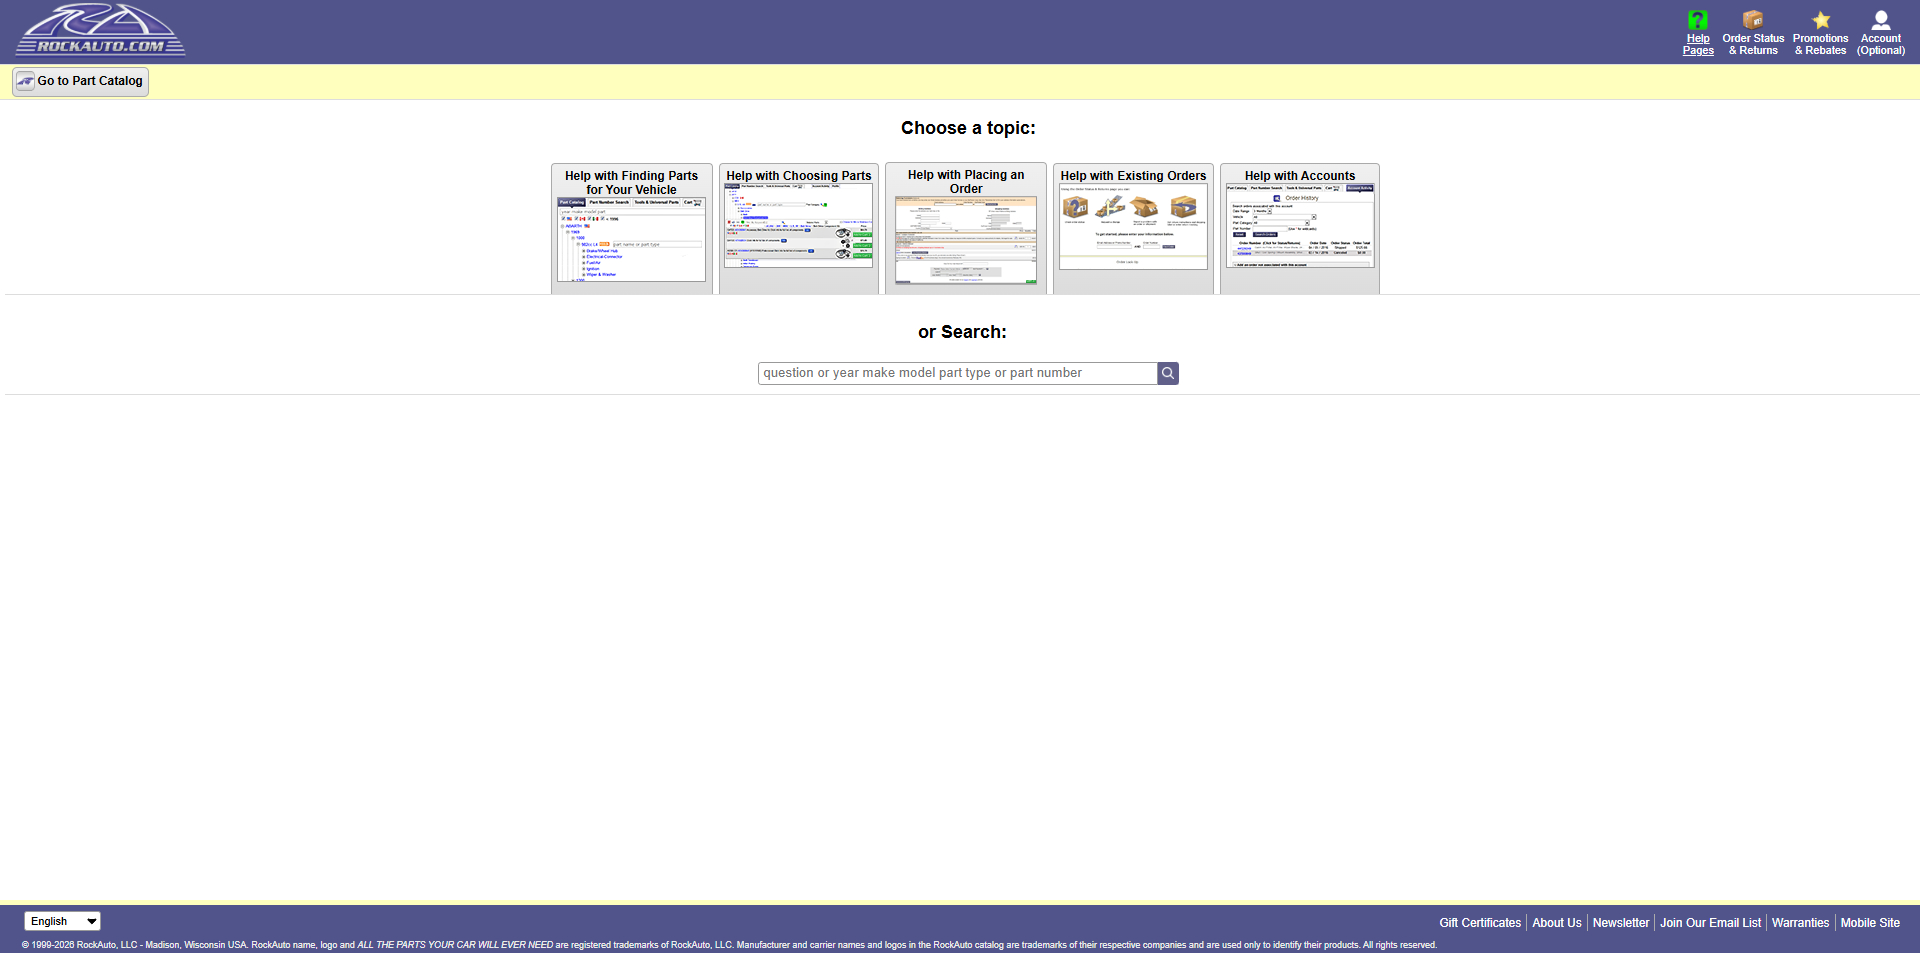The width and height of the screenshot is (1920, 953).
Task: Open the Gift Certificates footer link
Action: coord(1479,923)
